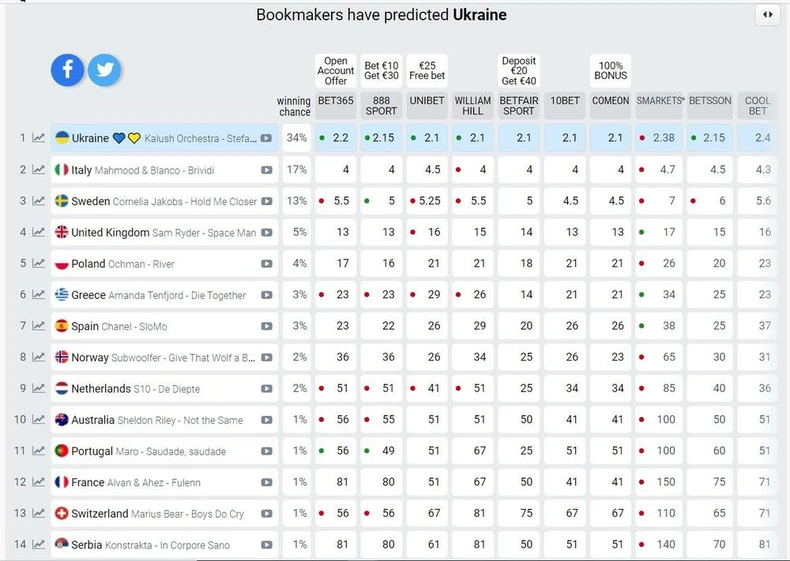Play the video for Poland's River
This screenshot has height=561, width=790.
click(x=267, y=264)
